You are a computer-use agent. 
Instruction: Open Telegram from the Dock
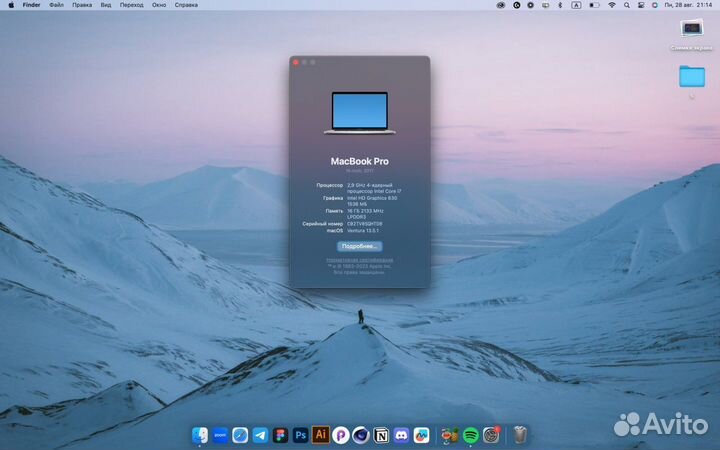260,435
